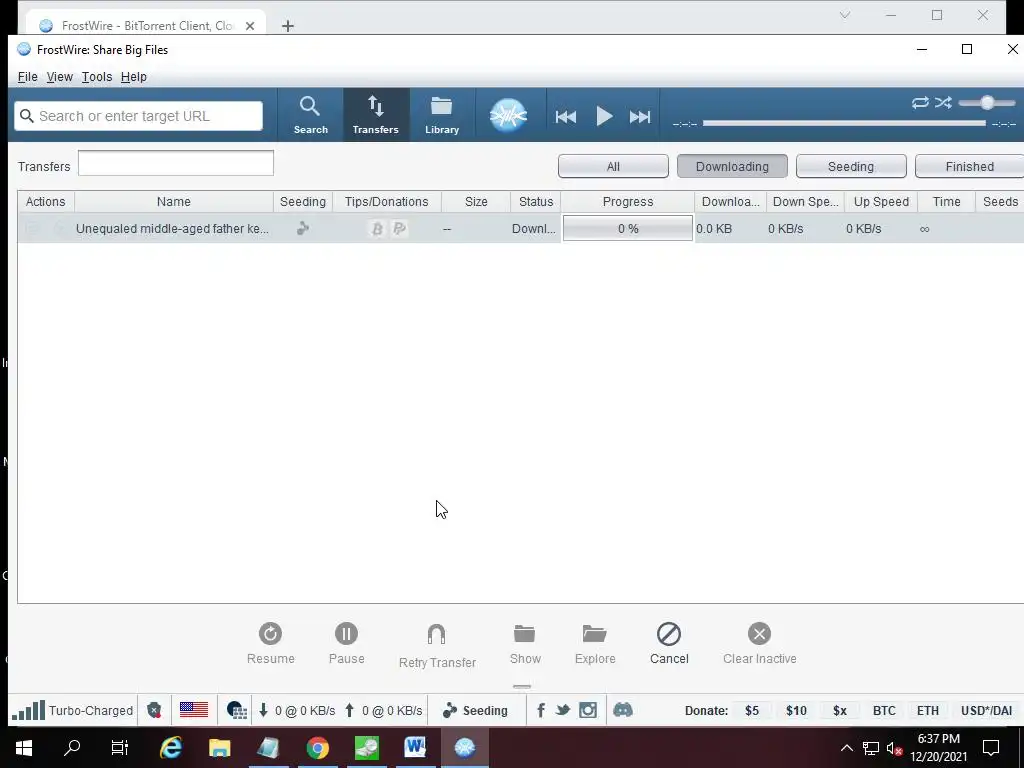
Task: Click the 0 % progress bar in row
Action: coord(628,229)
